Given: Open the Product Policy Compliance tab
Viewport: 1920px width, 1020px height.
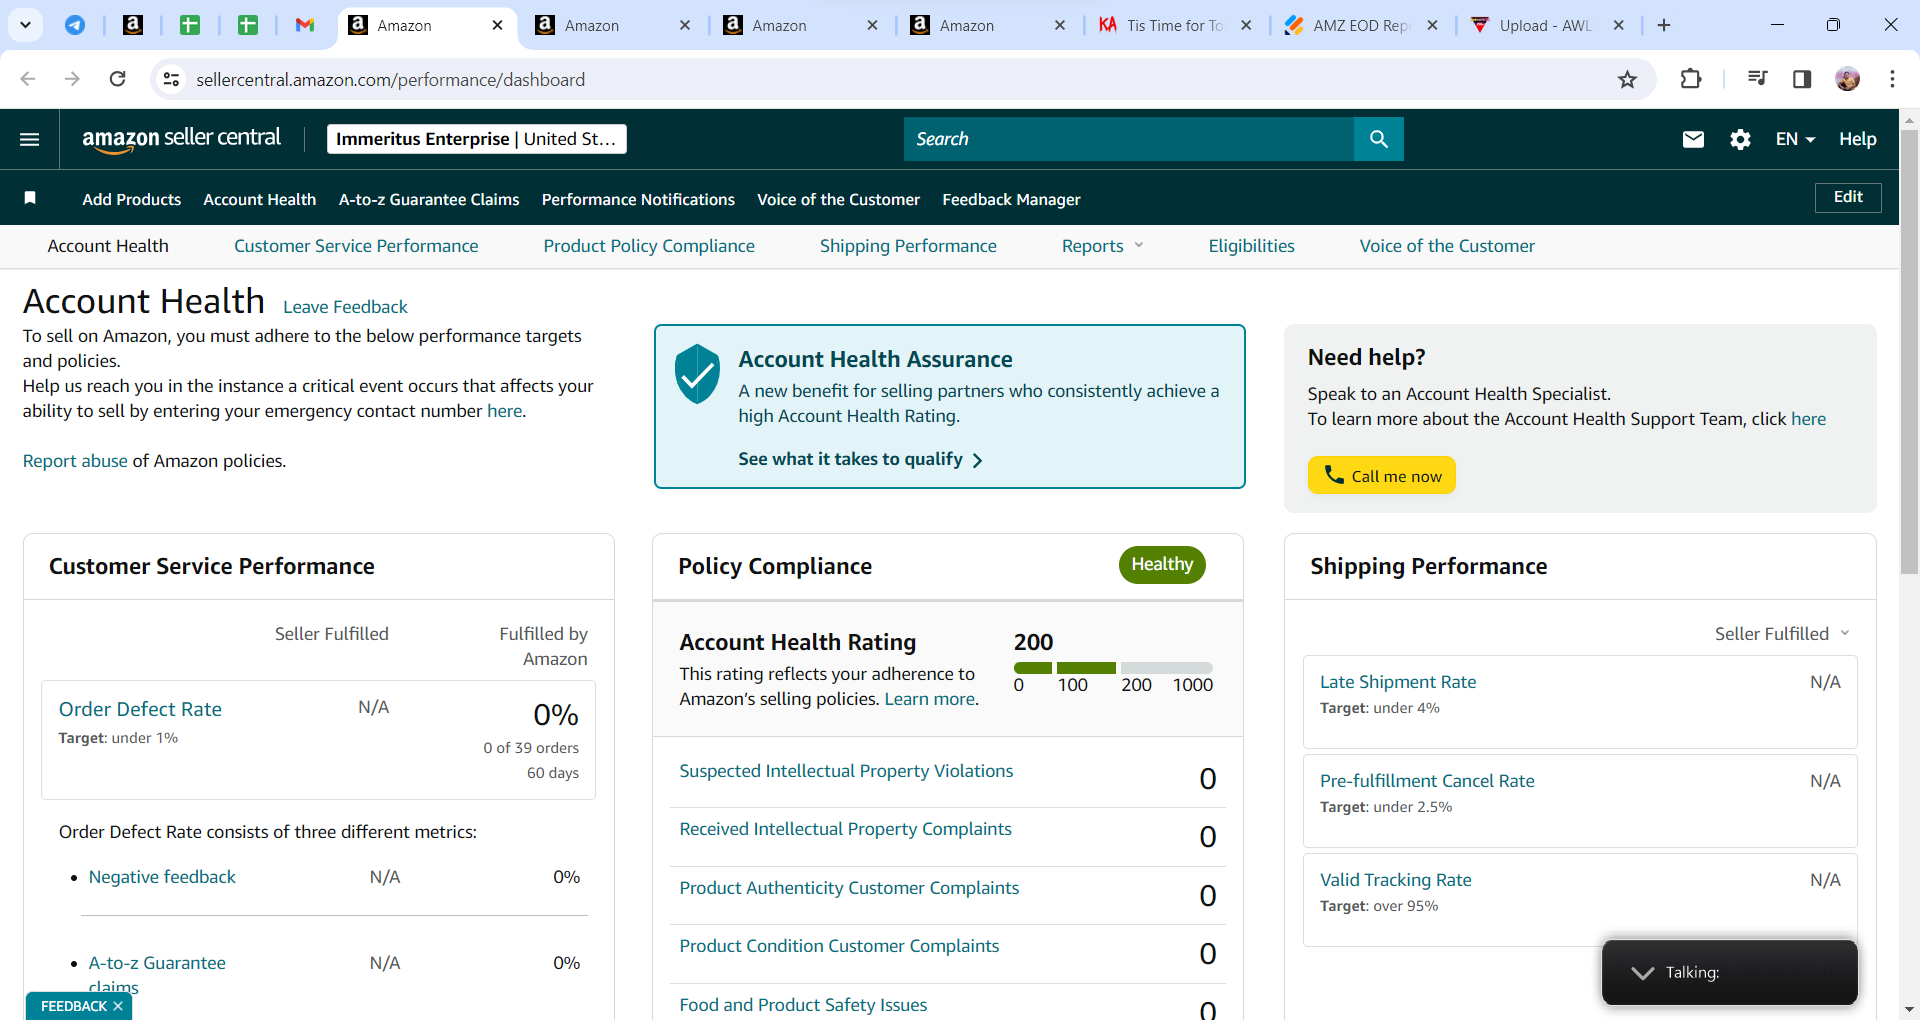Looking at the screenshot, I should pyautogui.click(x=649, y=246).
